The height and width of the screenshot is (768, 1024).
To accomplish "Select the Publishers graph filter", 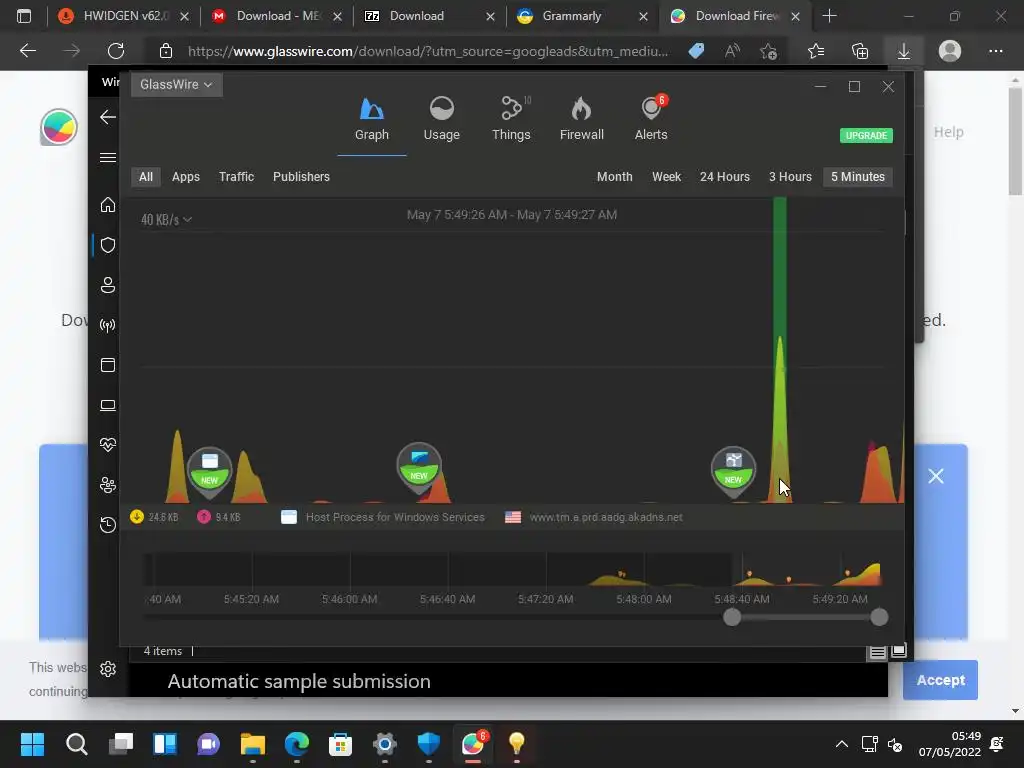I will coord(301,176).
